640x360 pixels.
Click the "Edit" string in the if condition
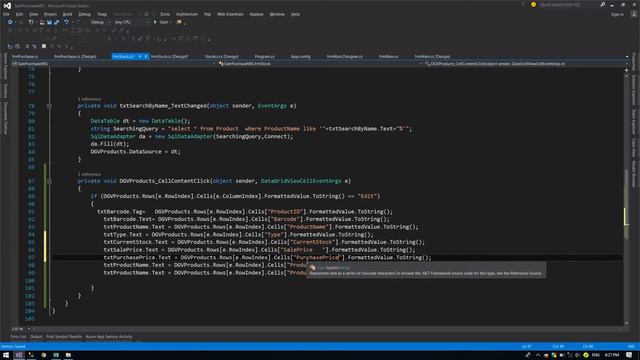coord(367,196)
